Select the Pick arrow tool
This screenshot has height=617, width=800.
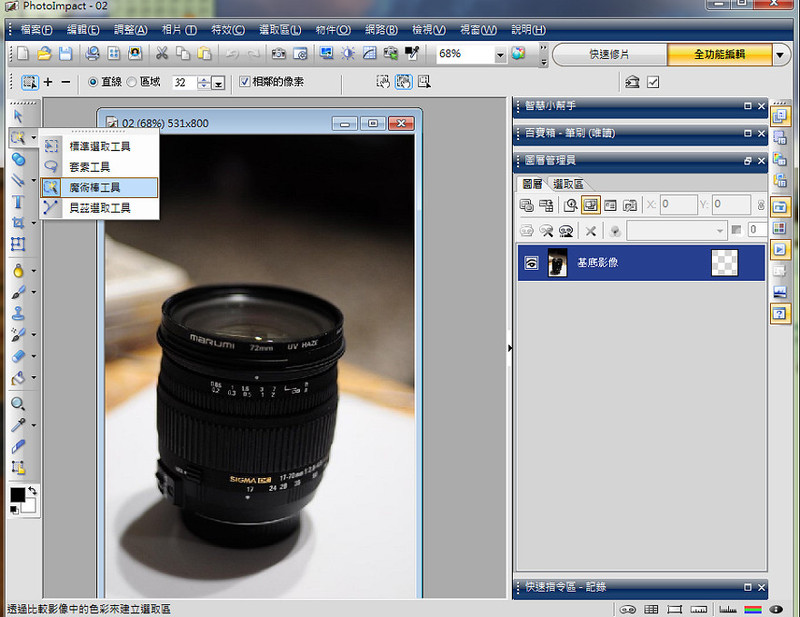tap(18, 116)
